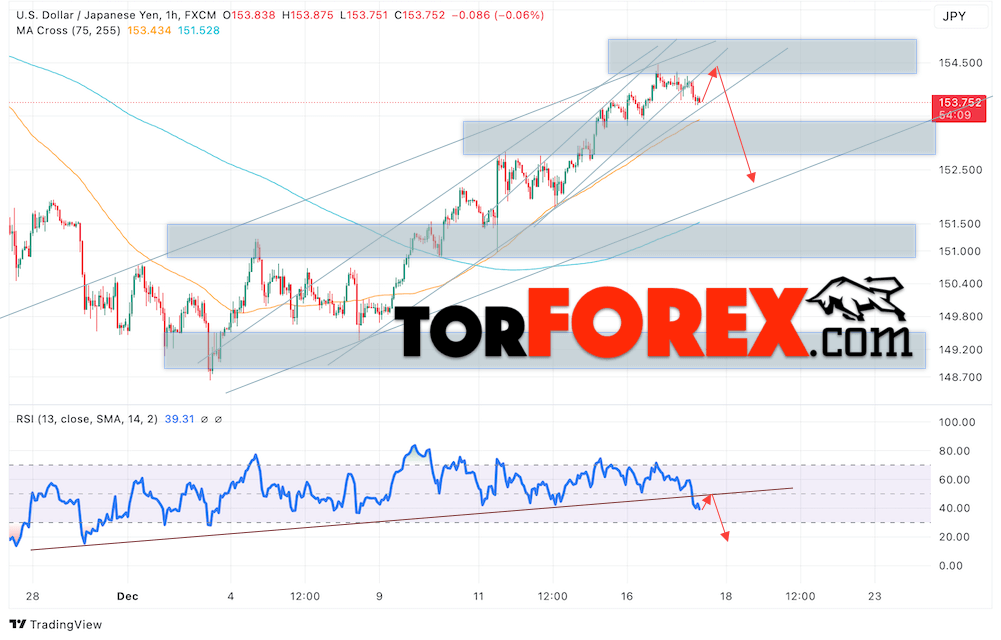Click the 60.00 RSI axis label
The height and width of the screenshot is (640, 1001).
(x=955, y=480)
